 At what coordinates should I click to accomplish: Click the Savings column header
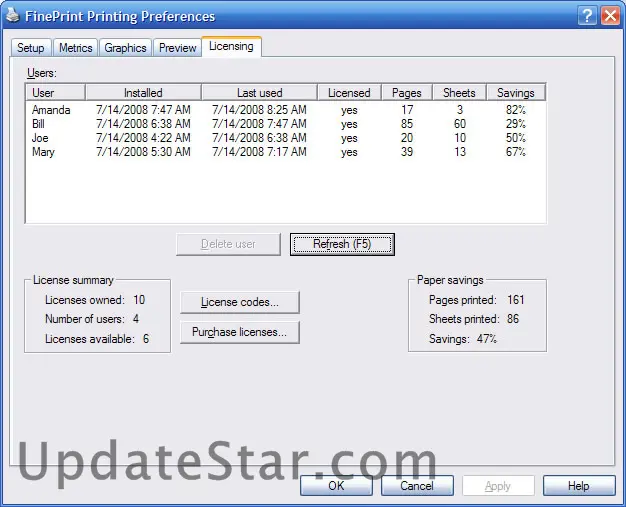(x=515, y=93)
